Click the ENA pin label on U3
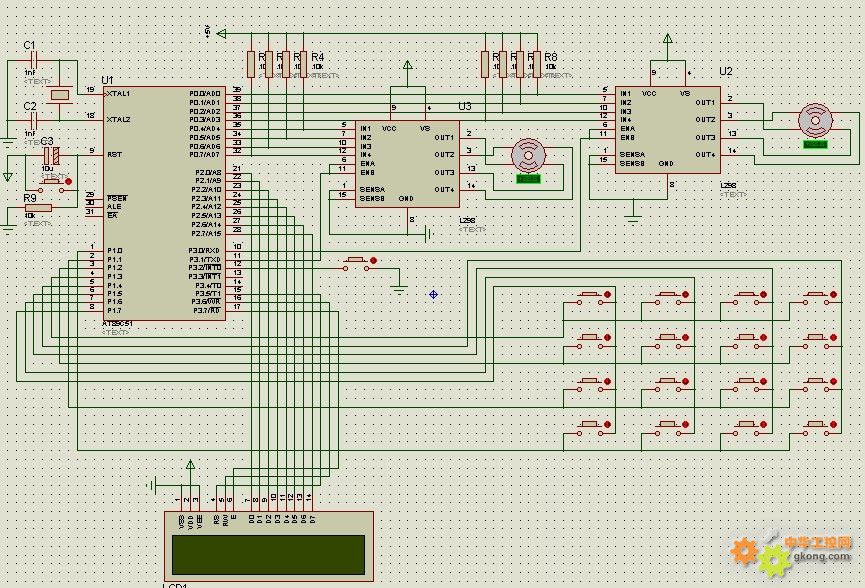This screenshot has height=588, width=865. pos(367,163)
